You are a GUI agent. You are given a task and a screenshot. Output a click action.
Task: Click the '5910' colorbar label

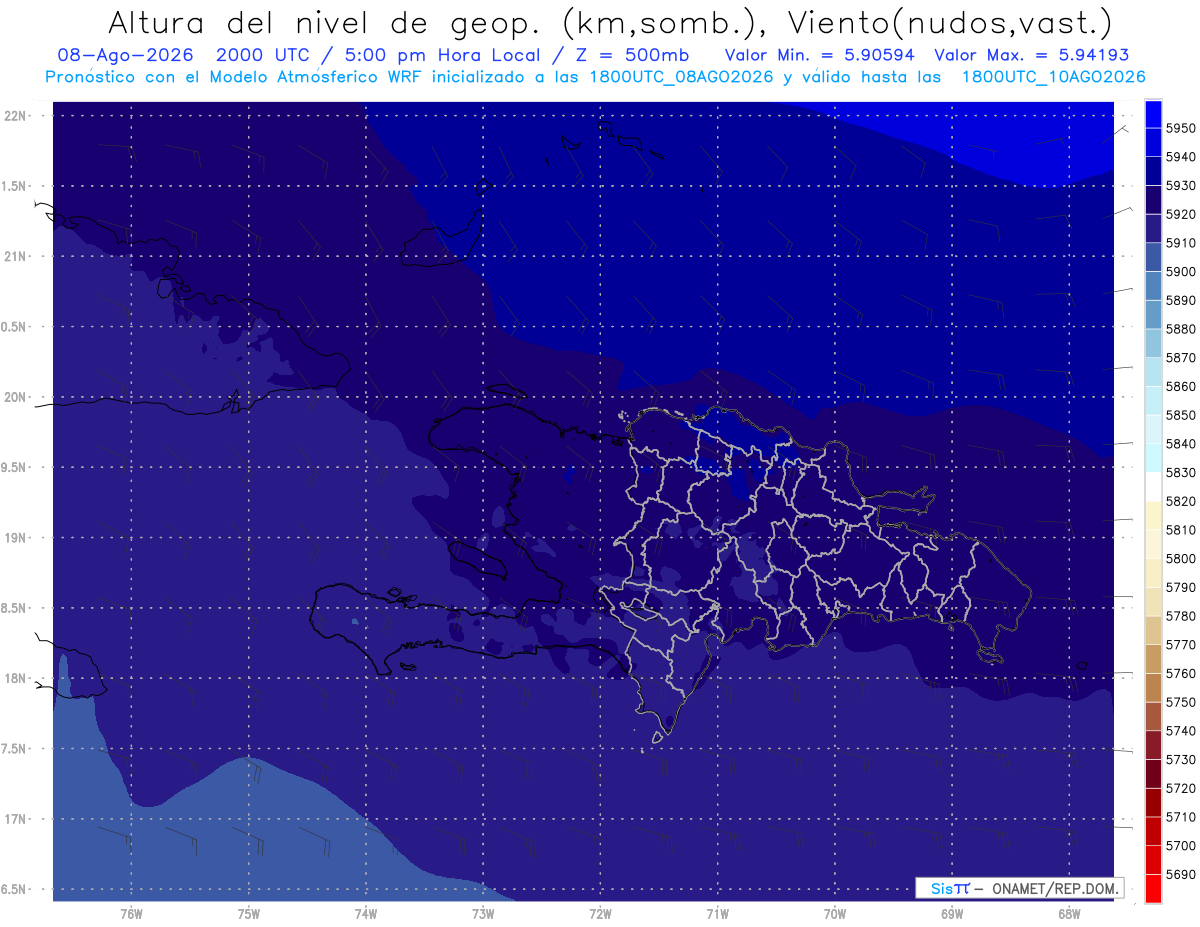click(x=1181, y=243)
